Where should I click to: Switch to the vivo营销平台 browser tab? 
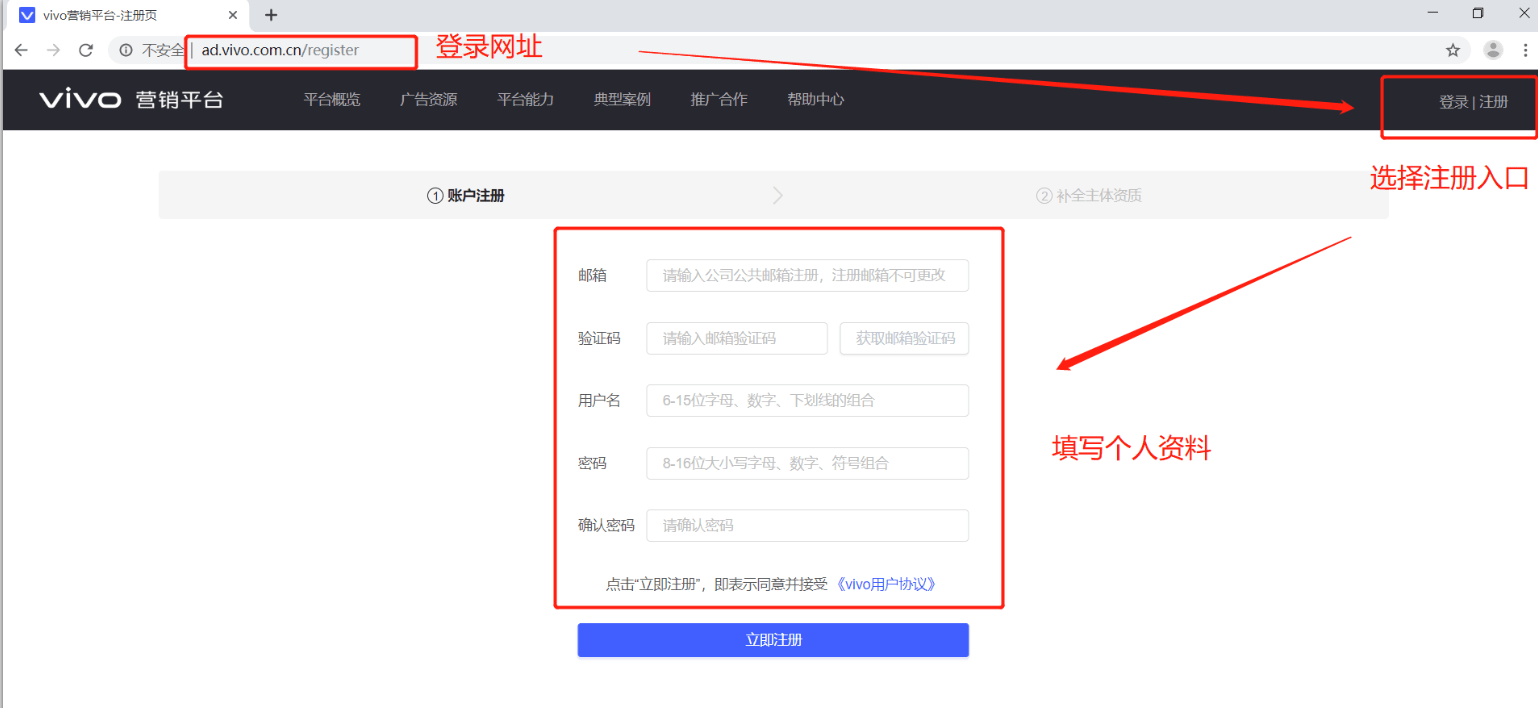(120, 15)
